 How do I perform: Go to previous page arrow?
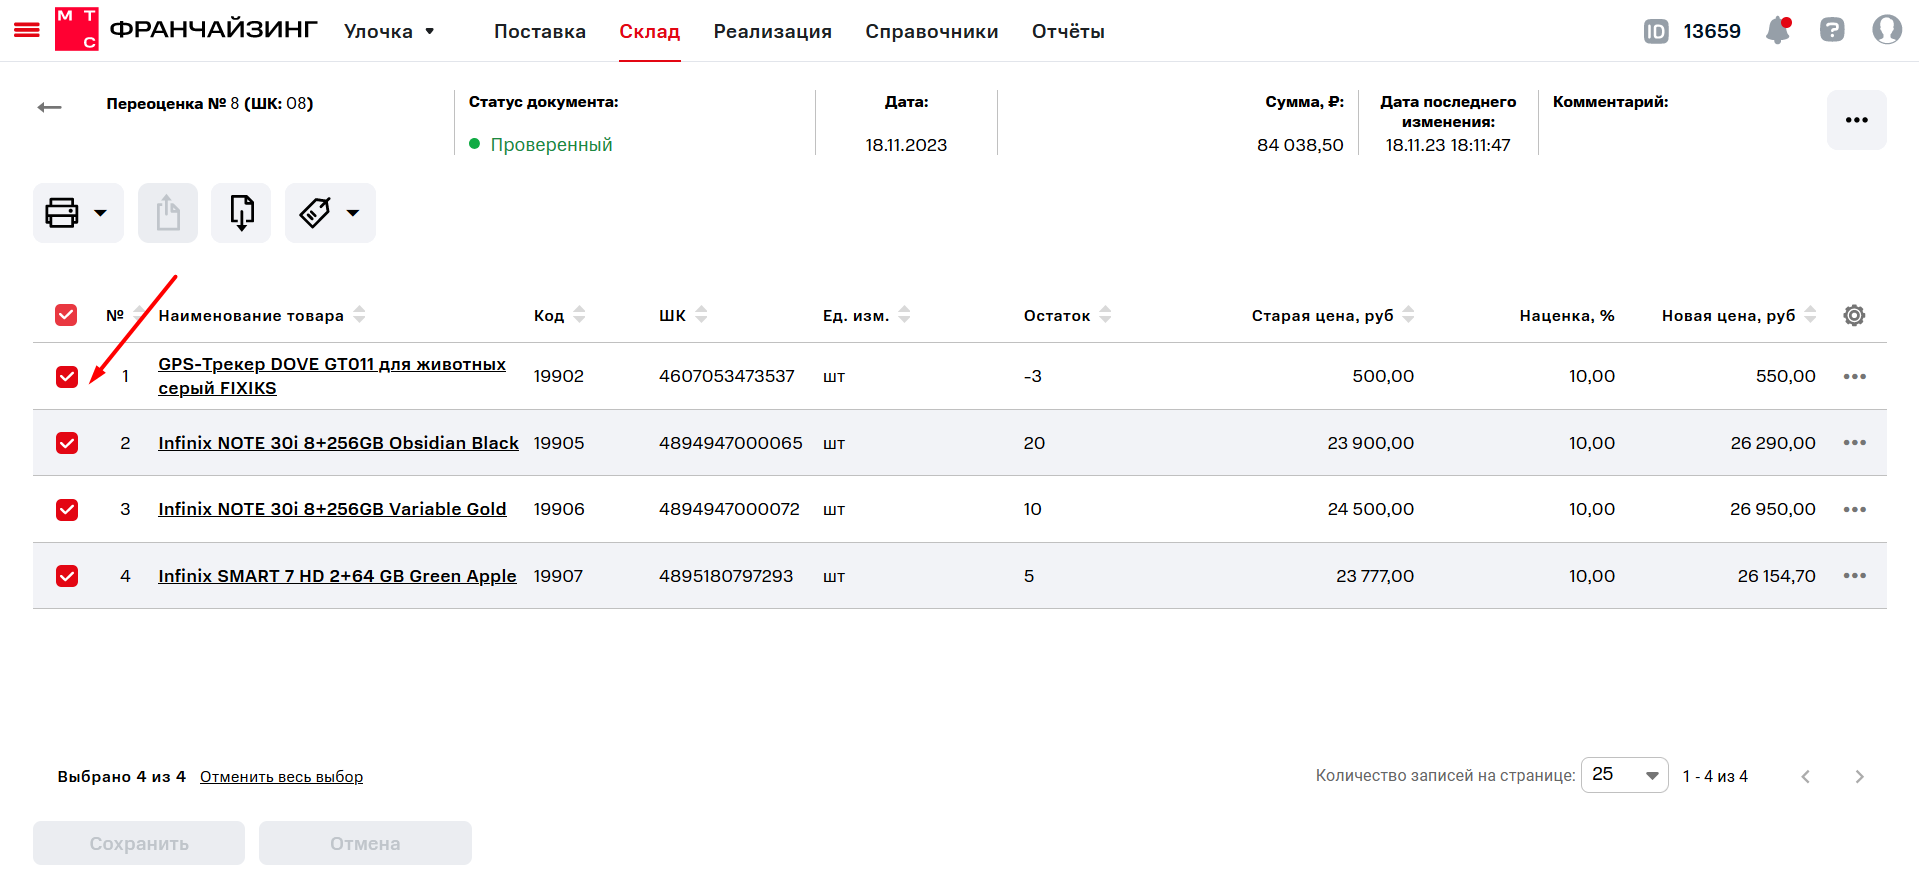(x=1806, y=777)
